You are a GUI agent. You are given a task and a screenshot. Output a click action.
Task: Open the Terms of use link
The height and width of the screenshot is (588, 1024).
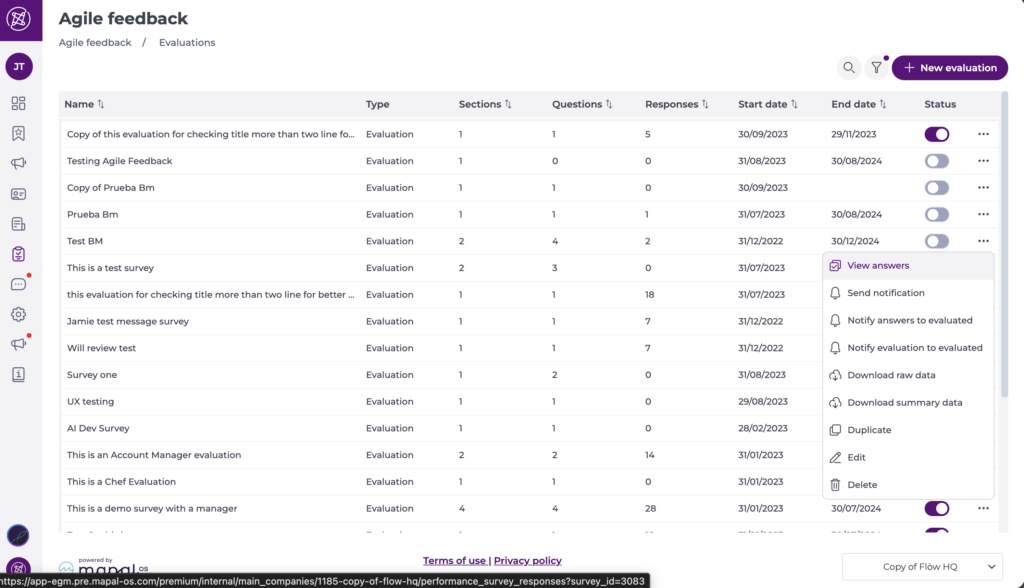pos(454,561)
